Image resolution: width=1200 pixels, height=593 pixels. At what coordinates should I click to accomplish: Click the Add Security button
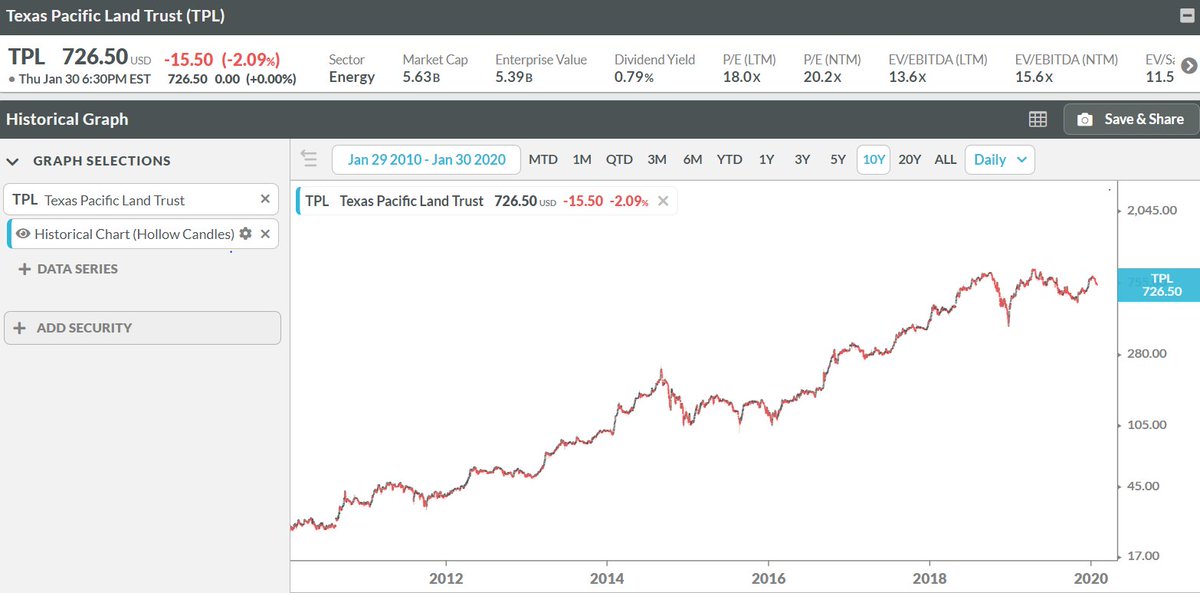[142, 328]
